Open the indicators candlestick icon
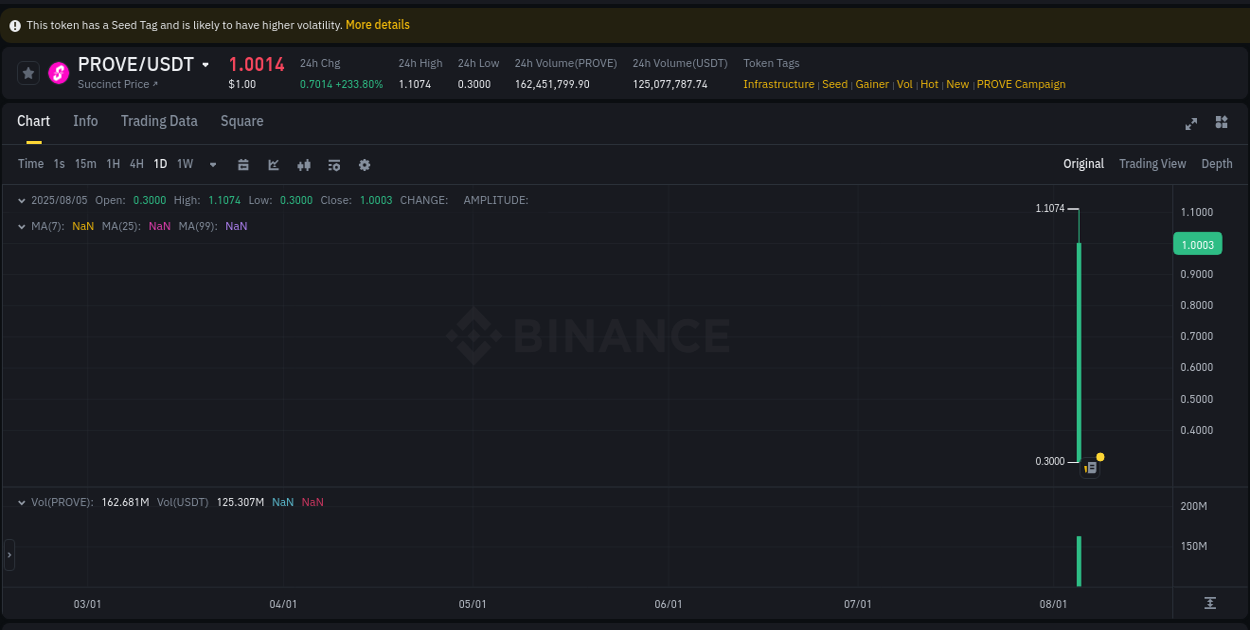The image size is (1250, 630). [303, 164]
